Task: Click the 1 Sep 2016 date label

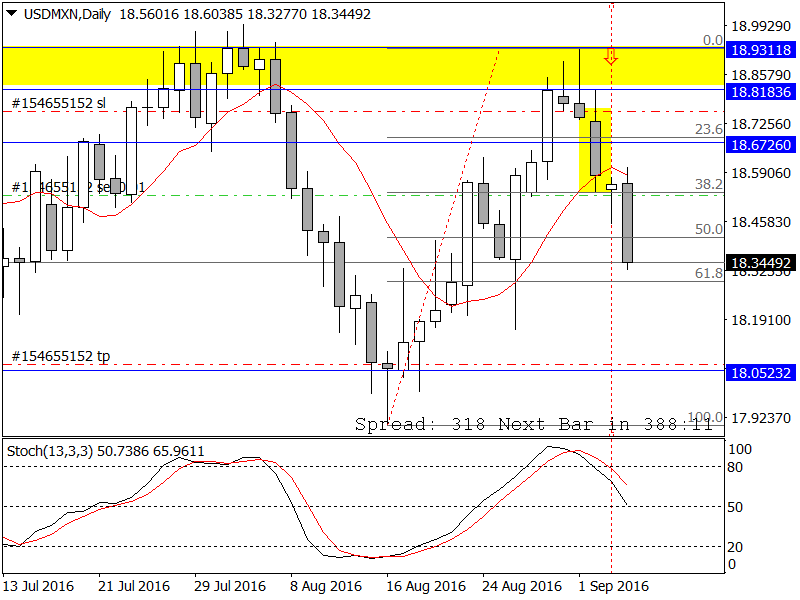Action: point(613,586)
